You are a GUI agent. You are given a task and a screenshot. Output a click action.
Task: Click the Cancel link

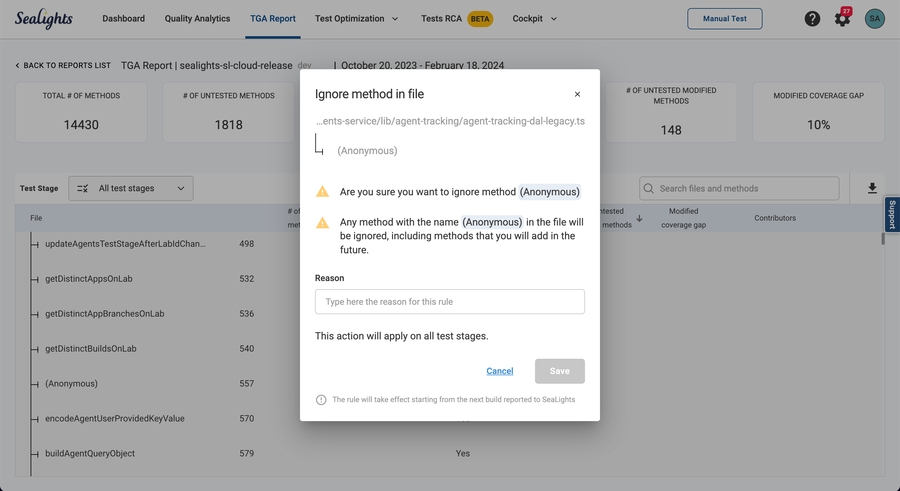click(499, 371)
